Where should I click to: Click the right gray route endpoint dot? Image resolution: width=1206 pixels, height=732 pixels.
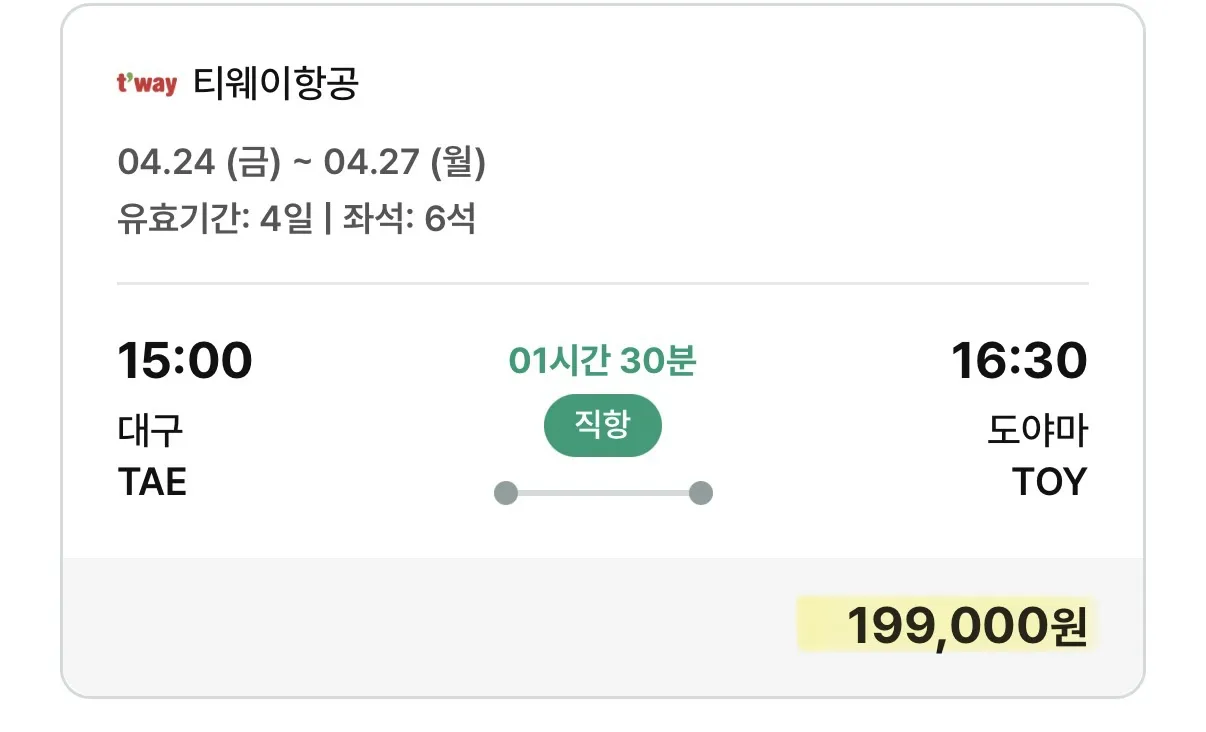701,491
